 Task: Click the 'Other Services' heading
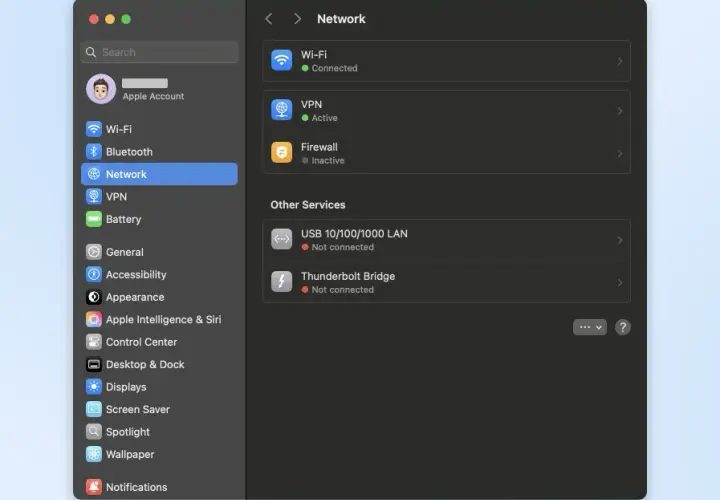pyautogui.click(x=308, y=205)
